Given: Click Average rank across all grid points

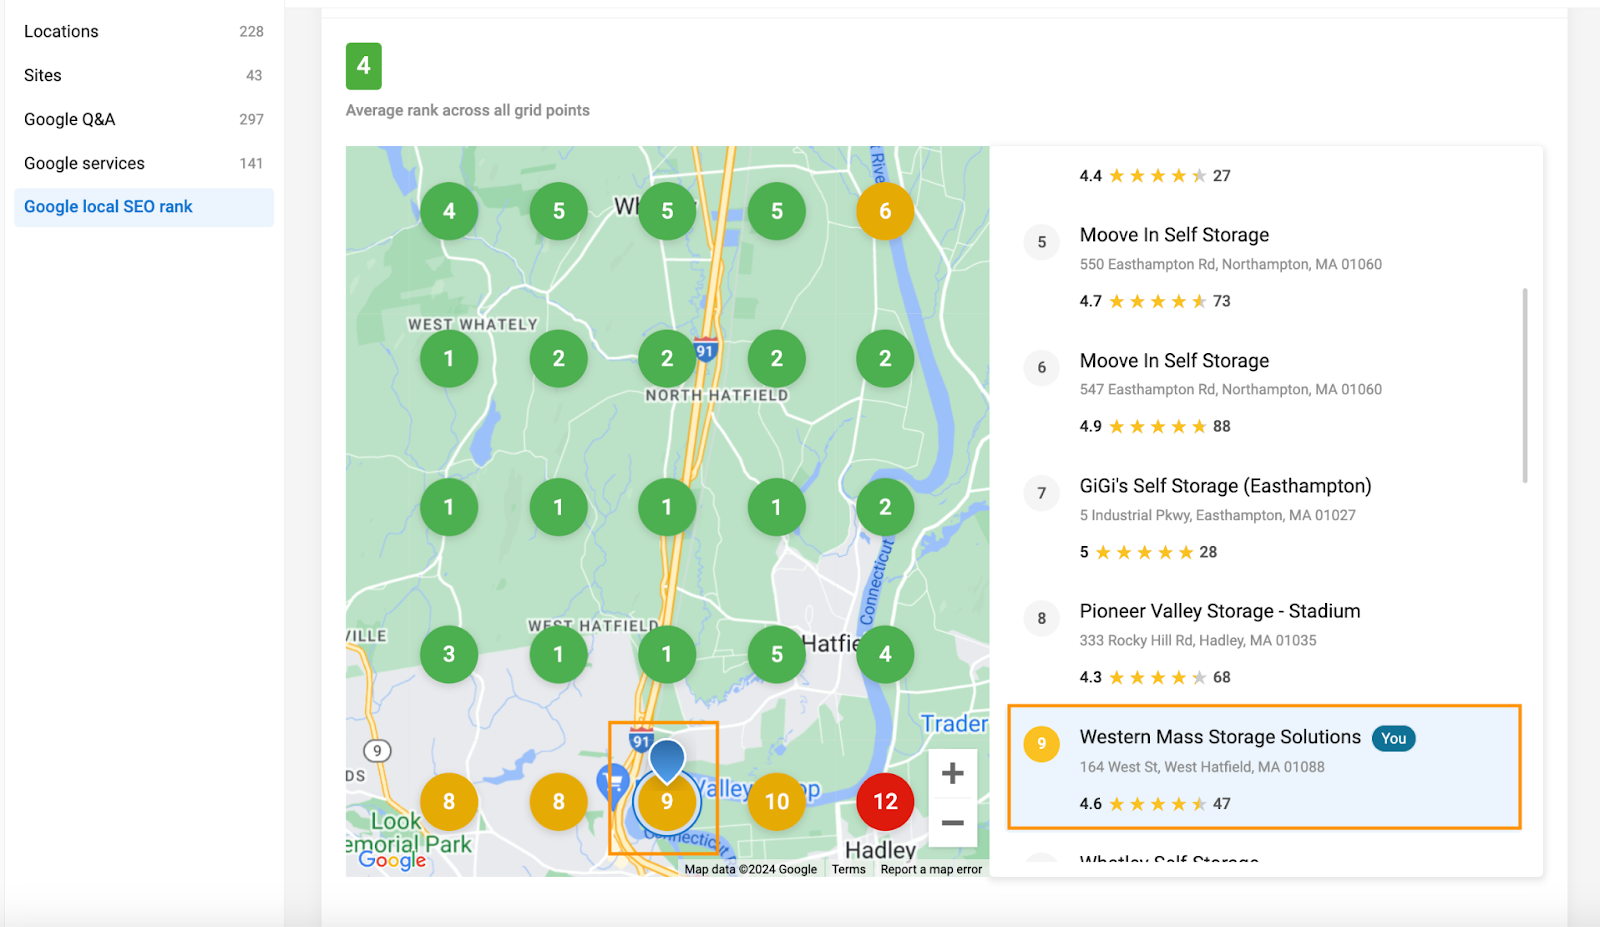Looking at the screenshot, I should click(468, 111).
